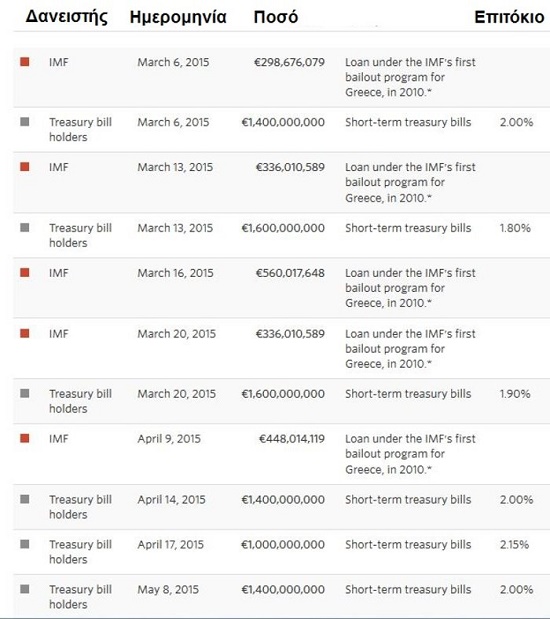
Task: Click the 2.15% interest rate value
Action: pyautogui.click(x=514, y=544)
